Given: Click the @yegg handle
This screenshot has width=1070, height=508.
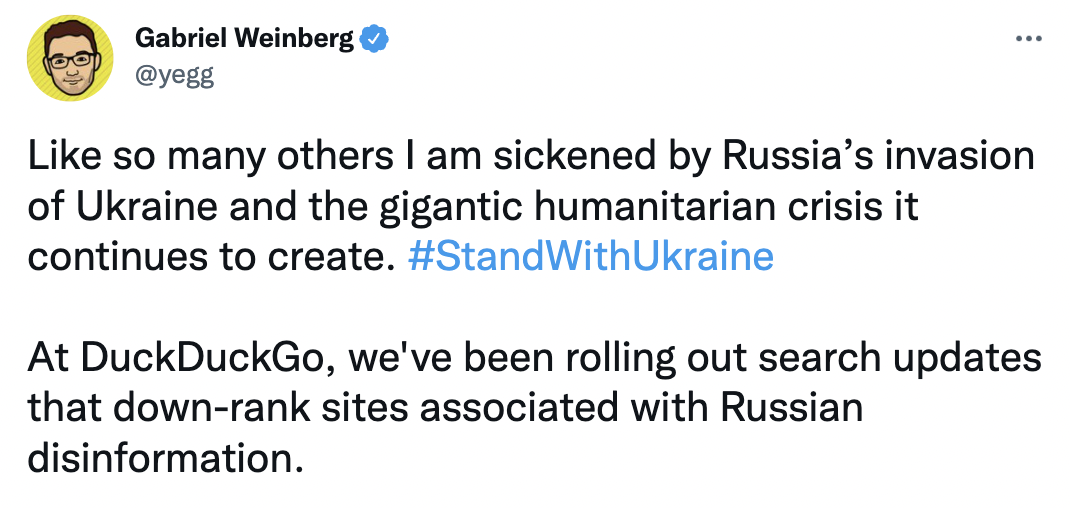Looking at the screenshot, I should coord(175,77).
